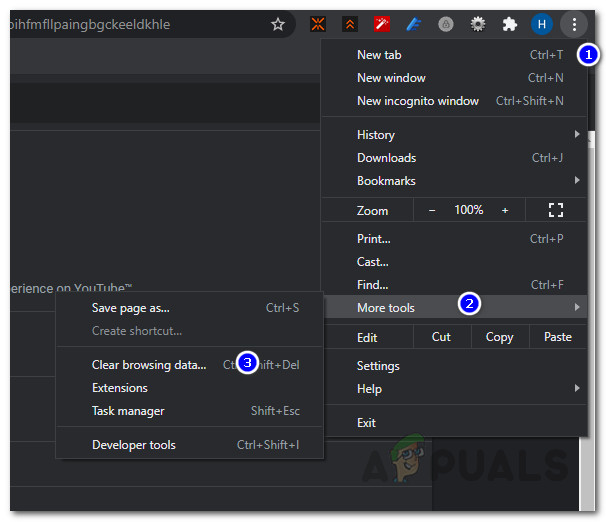Bookmark this page with the star icon

point(278,24)
